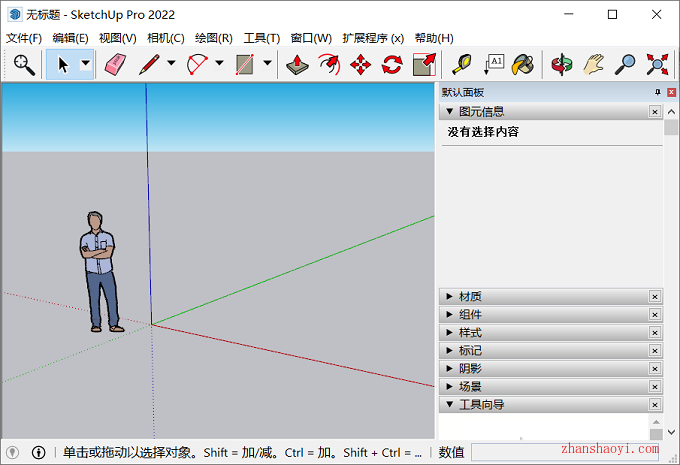Click the tray scrollbar down arrow
The image size is (680, 465).
(671, 432)
